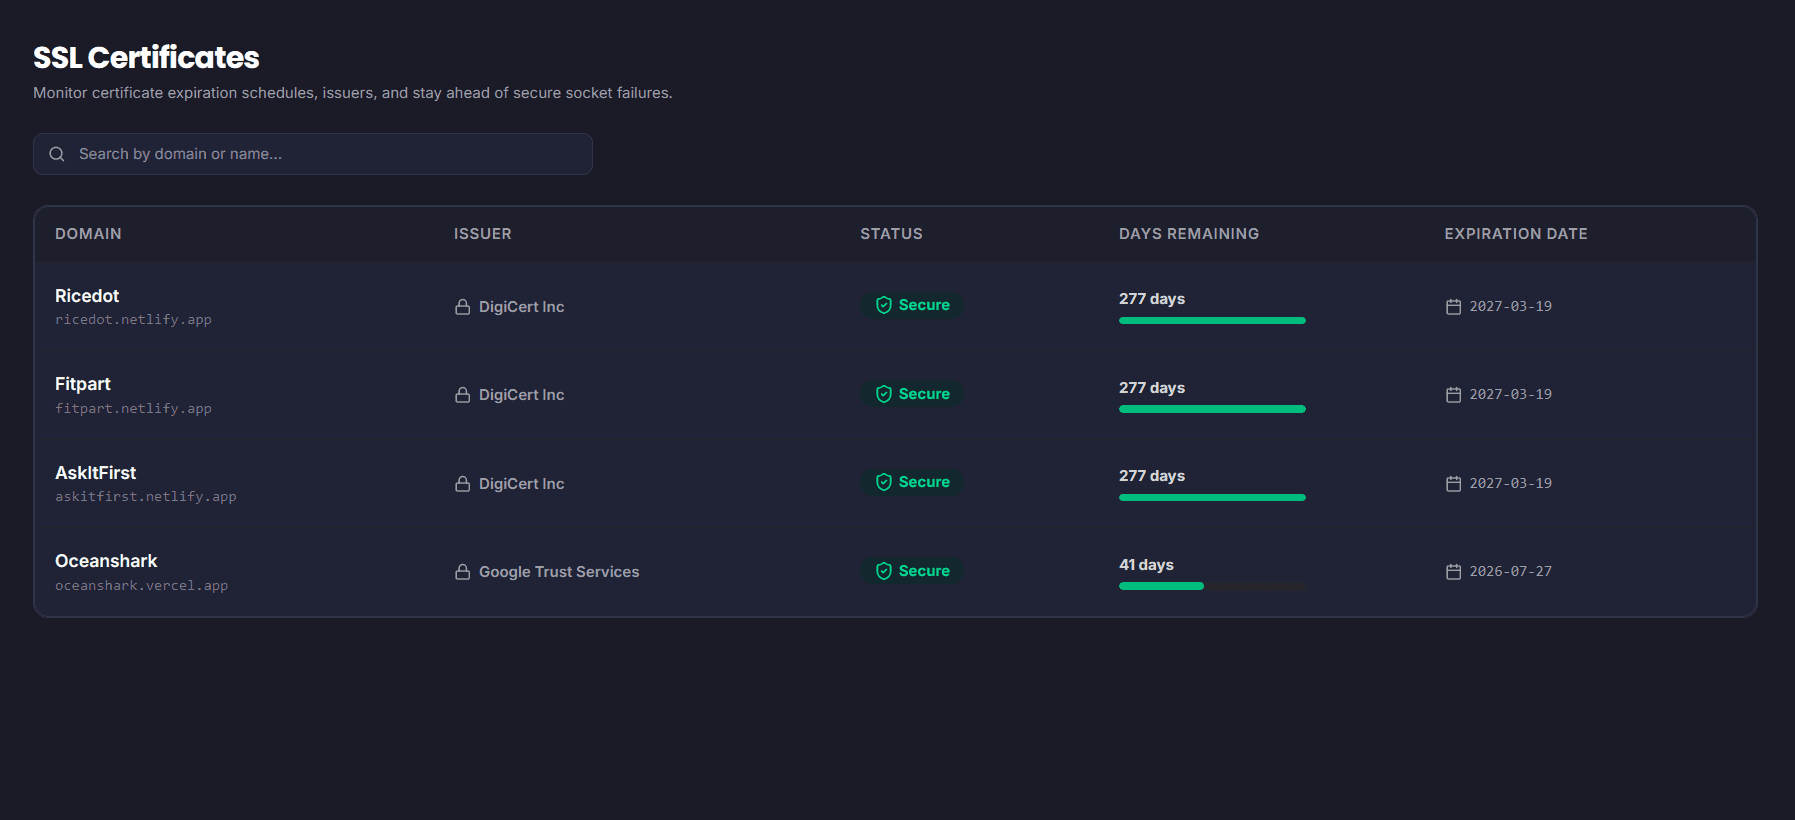1795x820 pixels.
Task: Click the magnifier icon in search box
Action: pos(57,154)
